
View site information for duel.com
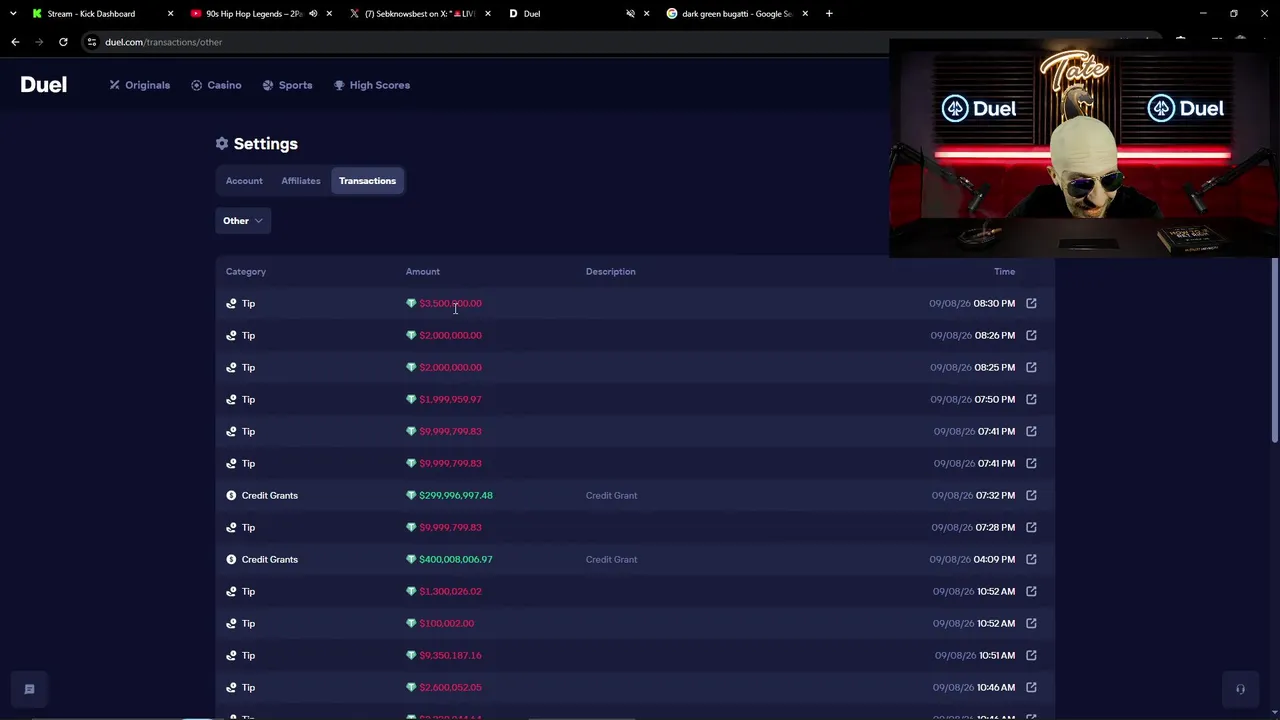[x=92, y=42]
